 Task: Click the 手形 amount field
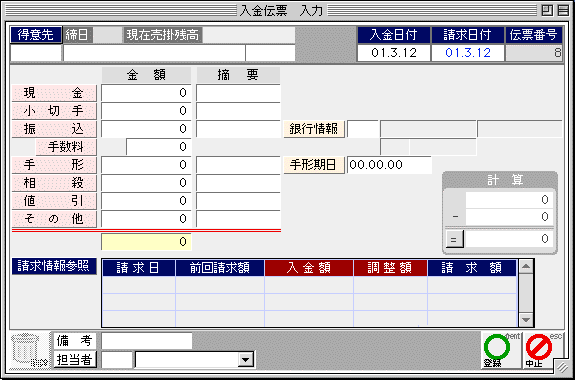coord(146,165)
